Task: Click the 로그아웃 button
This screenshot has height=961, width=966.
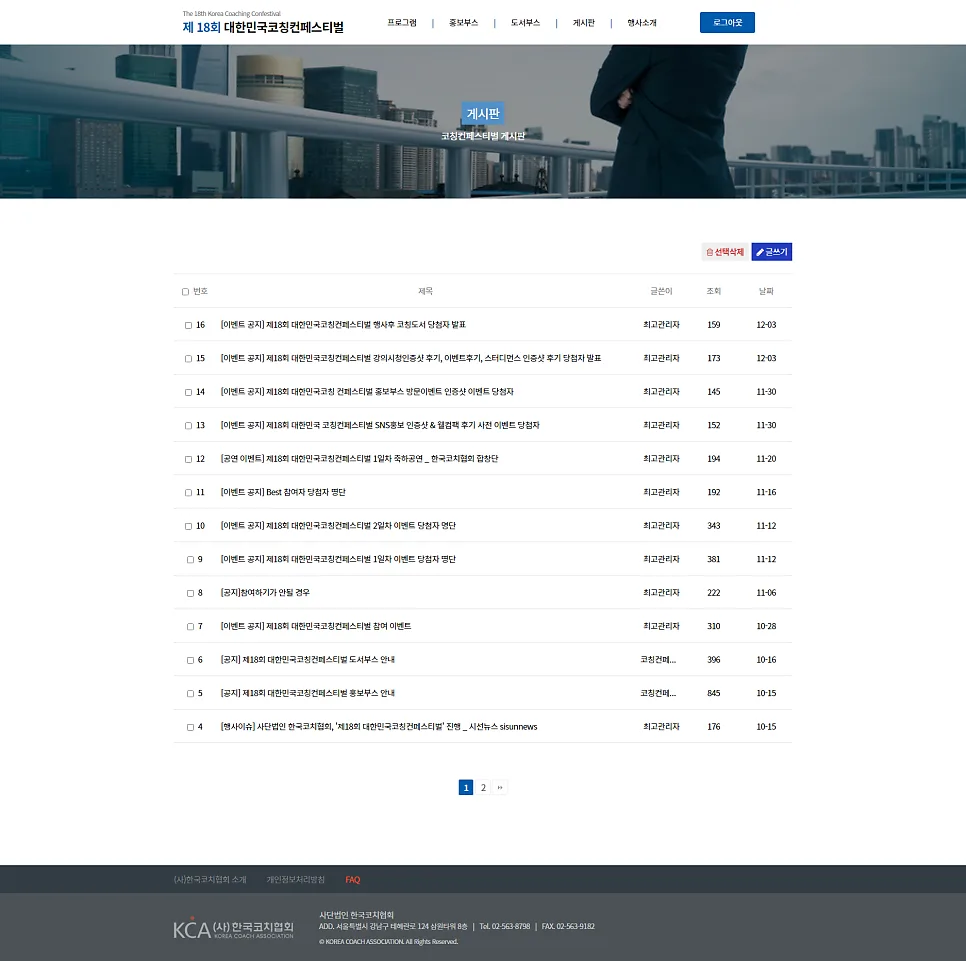Action: pos(727,23)
